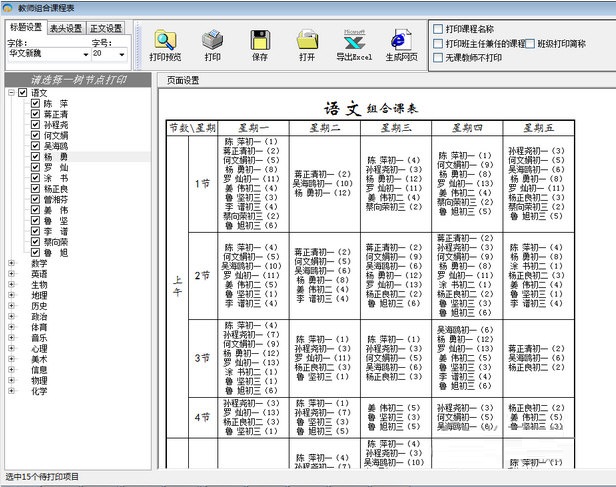
Task: Expand the 英语 subject node
Action: coord(11,274)
